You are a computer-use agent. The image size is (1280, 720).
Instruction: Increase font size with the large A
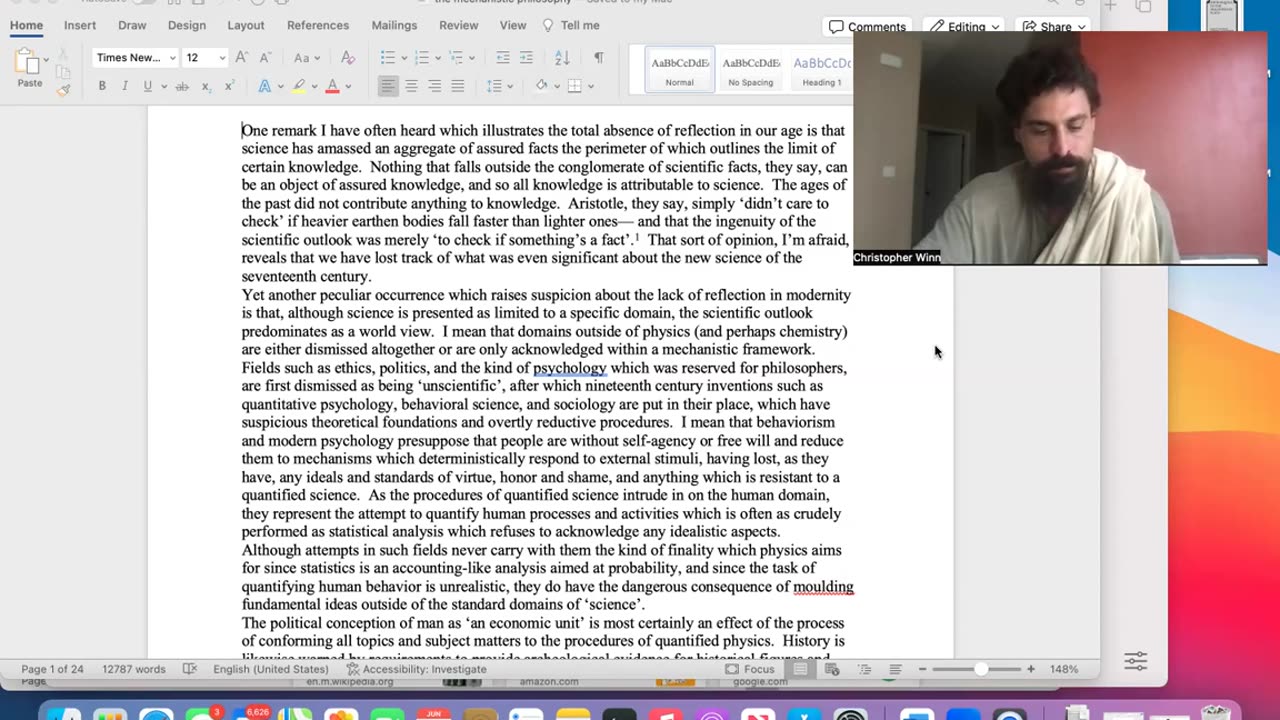click(x=242, y=58)
